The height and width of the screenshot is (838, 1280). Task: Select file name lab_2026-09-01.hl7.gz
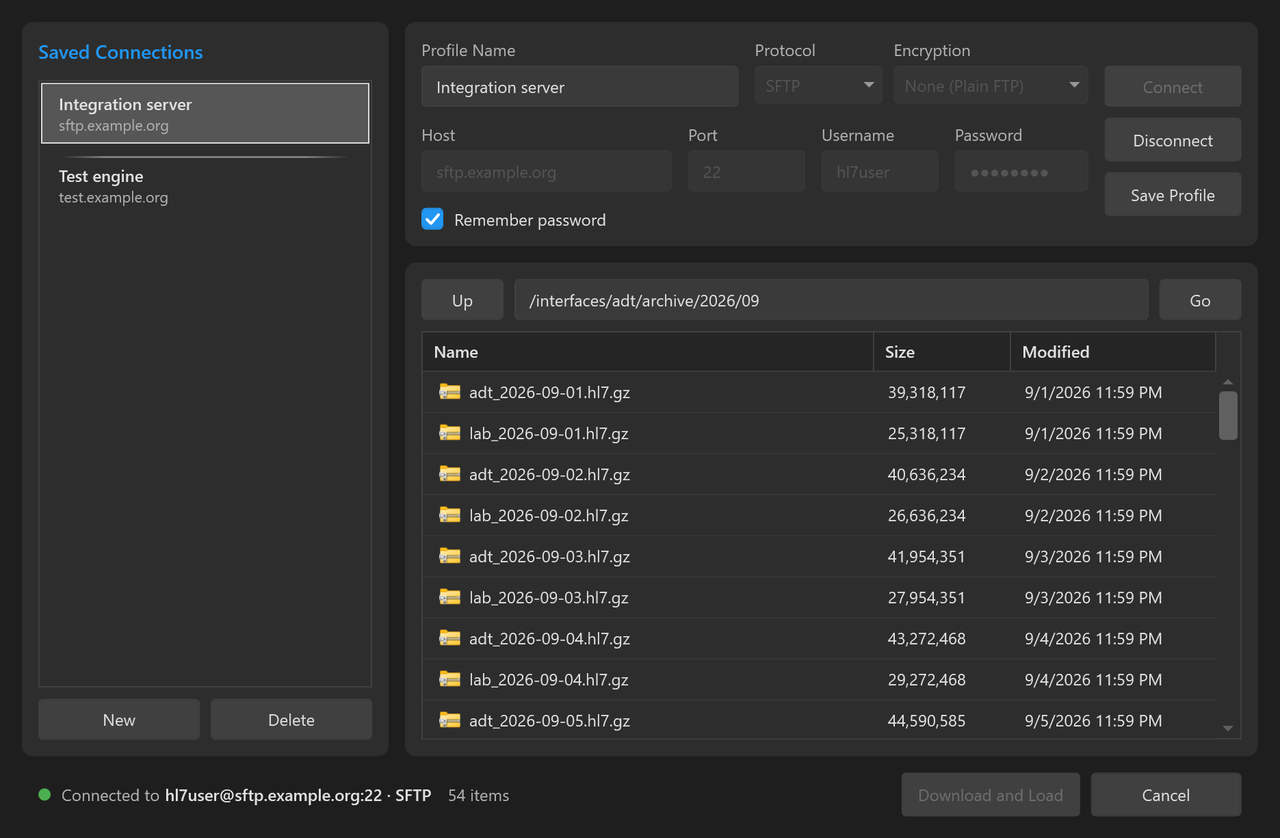[x=549, y=434]
